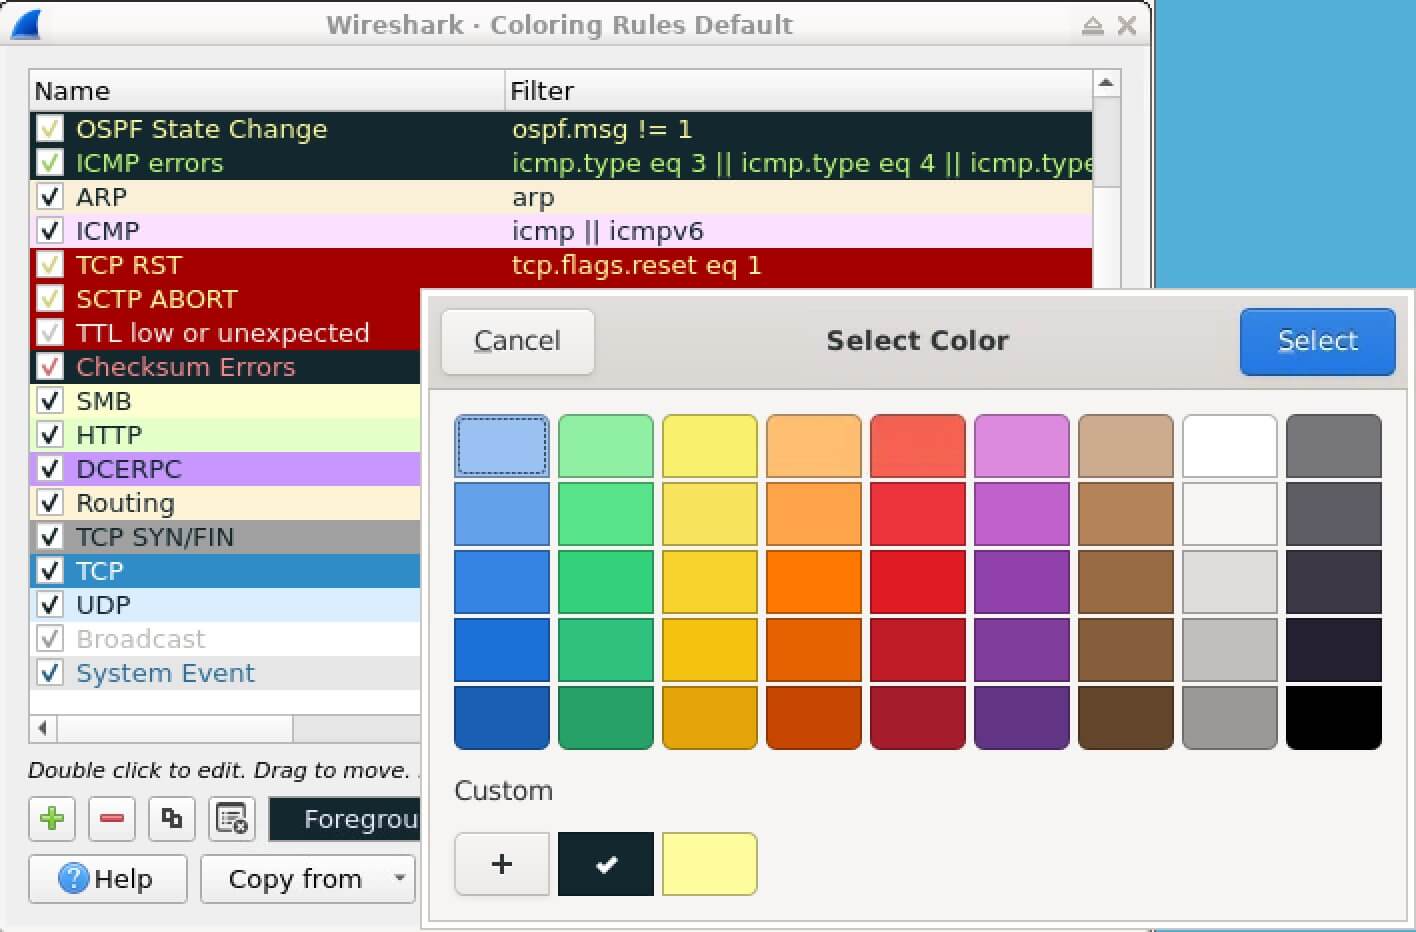Click the filter text 'ospf.msg != 1'

[602, 129]
